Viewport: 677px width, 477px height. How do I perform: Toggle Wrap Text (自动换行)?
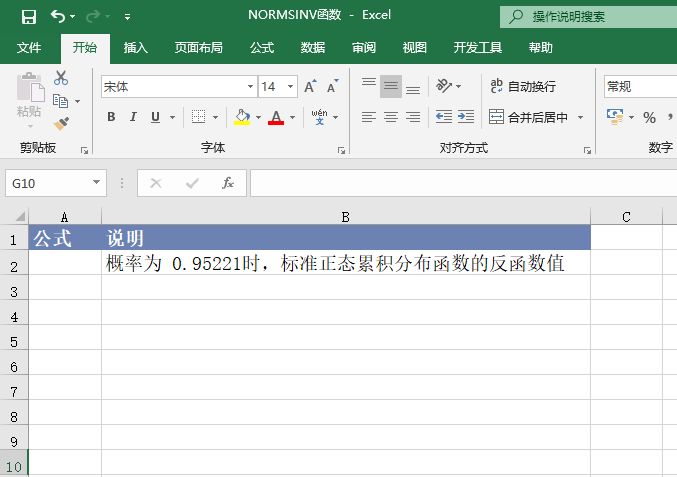(x=523, y=87)
